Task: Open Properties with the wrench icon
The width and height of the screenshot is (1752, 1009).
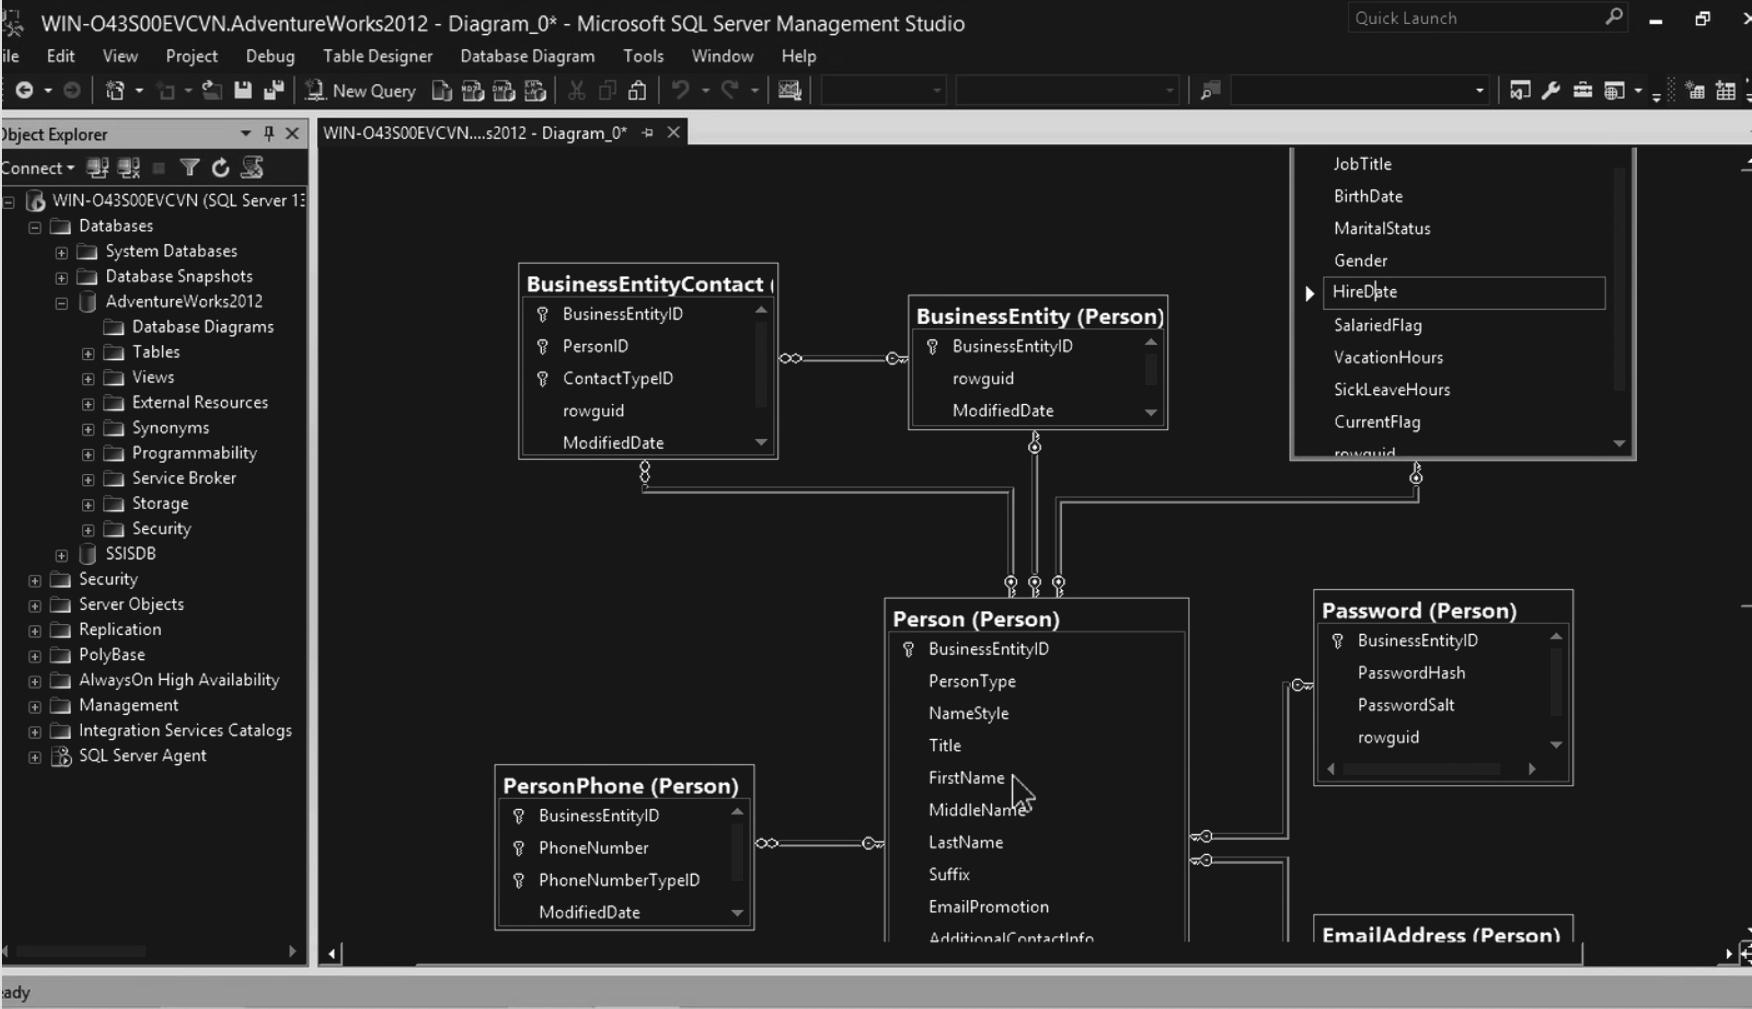Action: pyautogui.click(x=1551, y=91)
